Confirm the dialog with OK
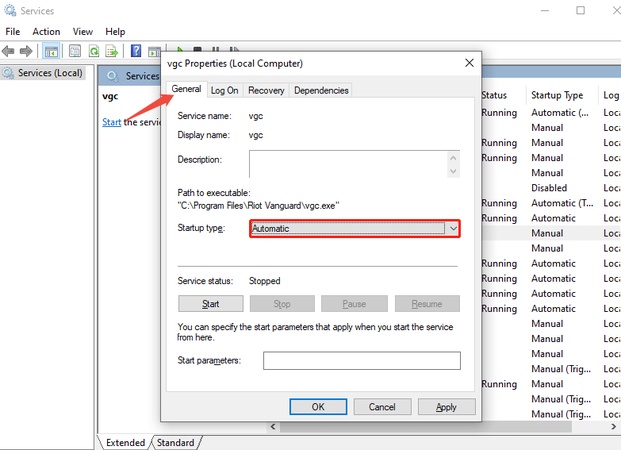This screenshot has width=621, height=450. [318, 407]
